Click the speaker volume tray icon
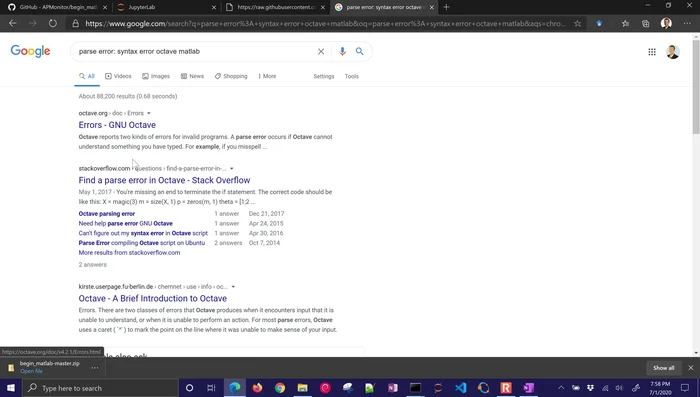The width and height of the screenshot is (700, 397). pyautogui.click(x=619, y=388)
